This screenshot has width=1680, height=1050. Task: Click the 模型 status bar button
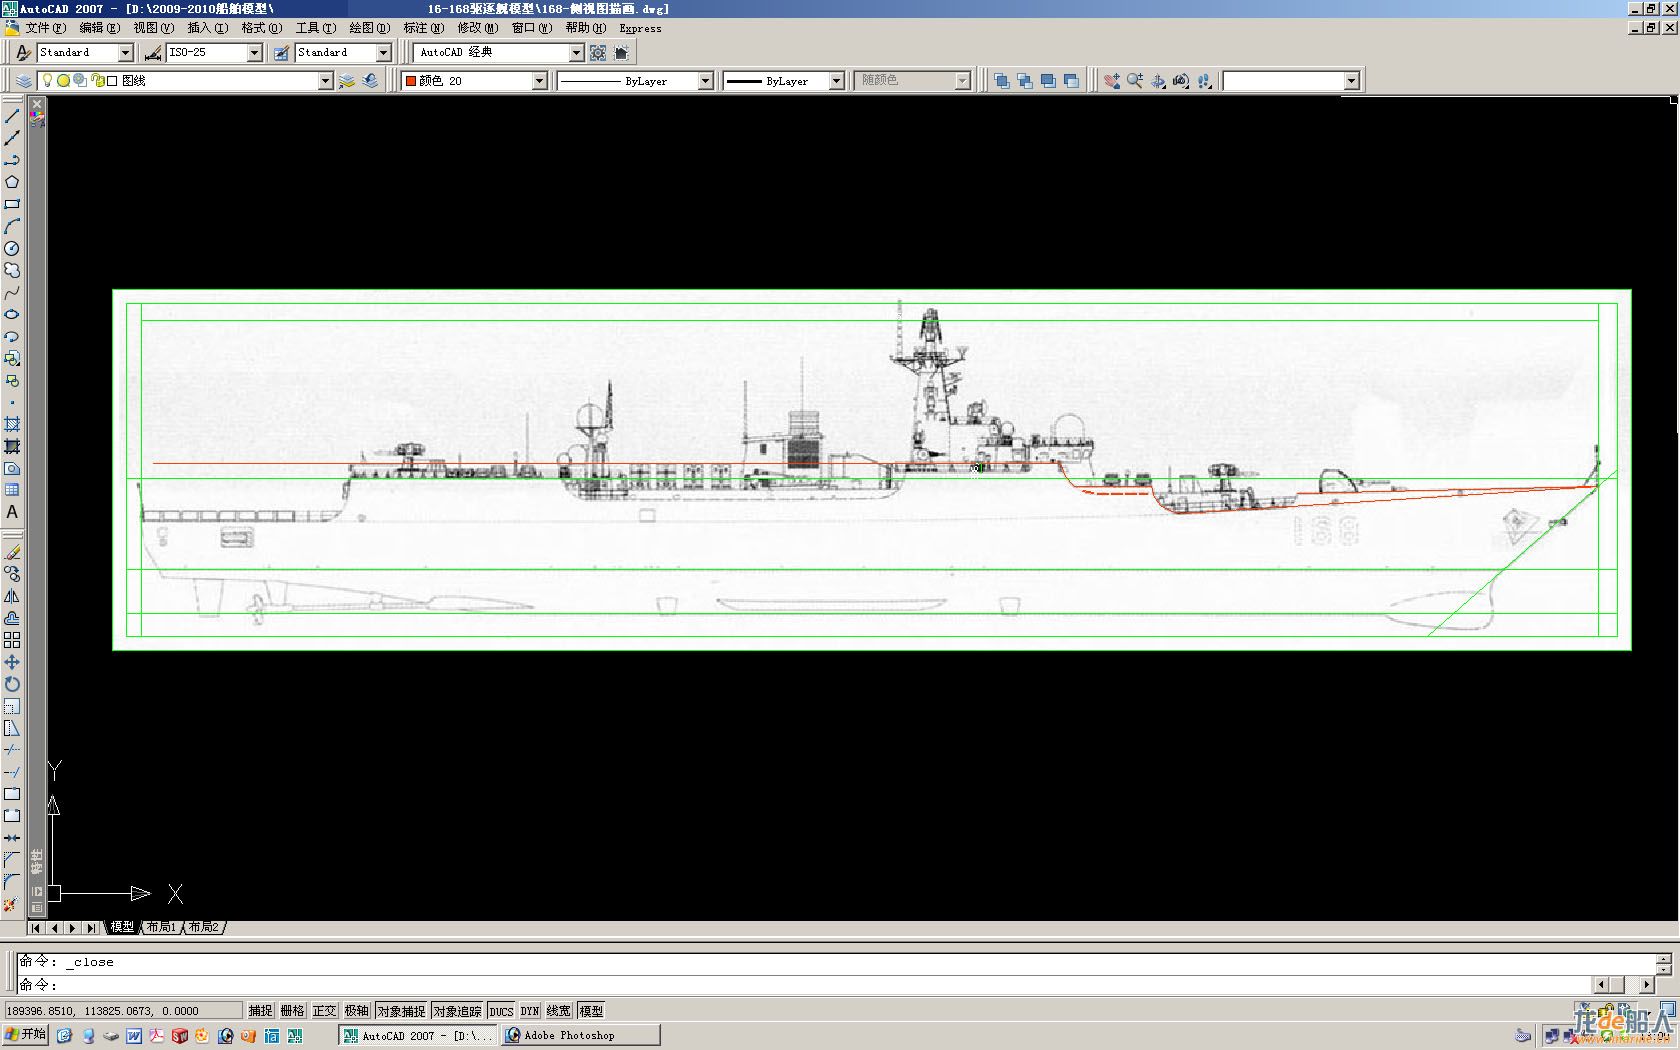(591, 1011)
